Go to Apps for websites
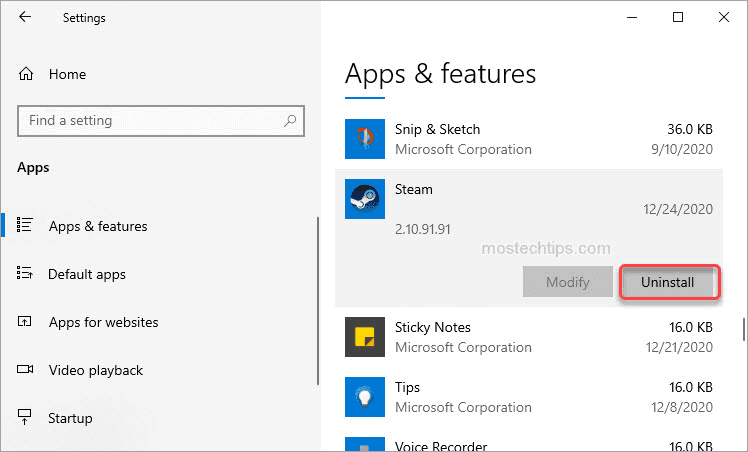 [x=104, y=322]
